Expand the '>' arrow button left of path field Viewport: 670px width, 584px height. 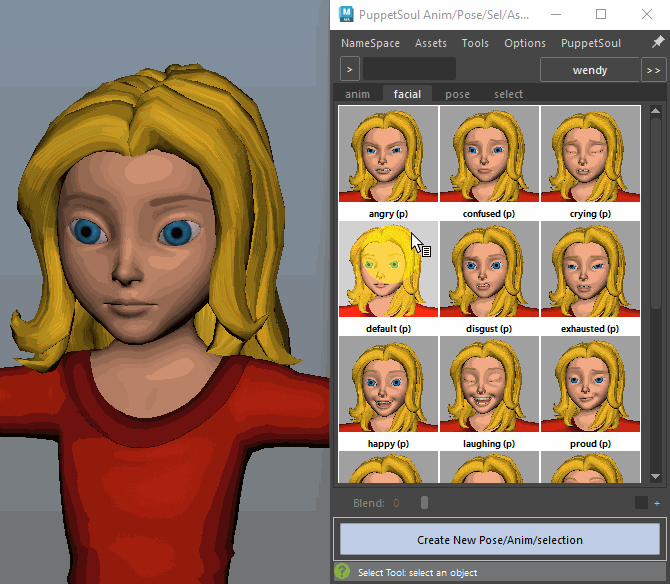[350, 69]
